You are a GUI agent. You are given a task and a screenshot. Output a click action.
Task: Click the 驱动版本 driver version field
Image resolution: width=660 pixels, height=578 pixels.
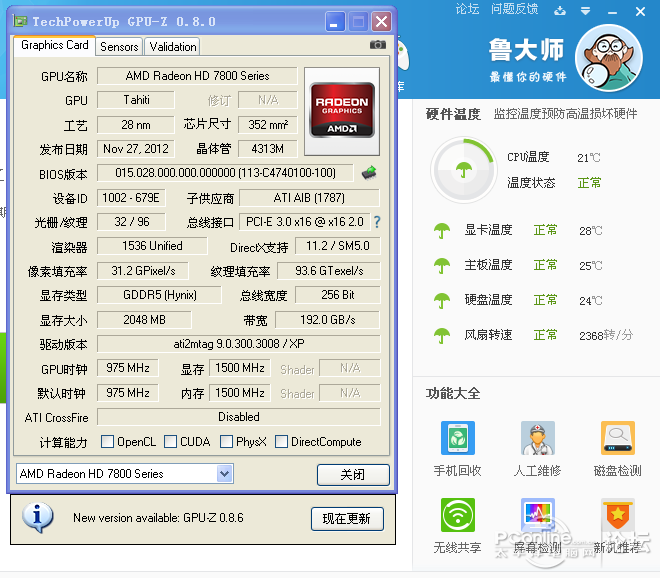click(239, 344)
